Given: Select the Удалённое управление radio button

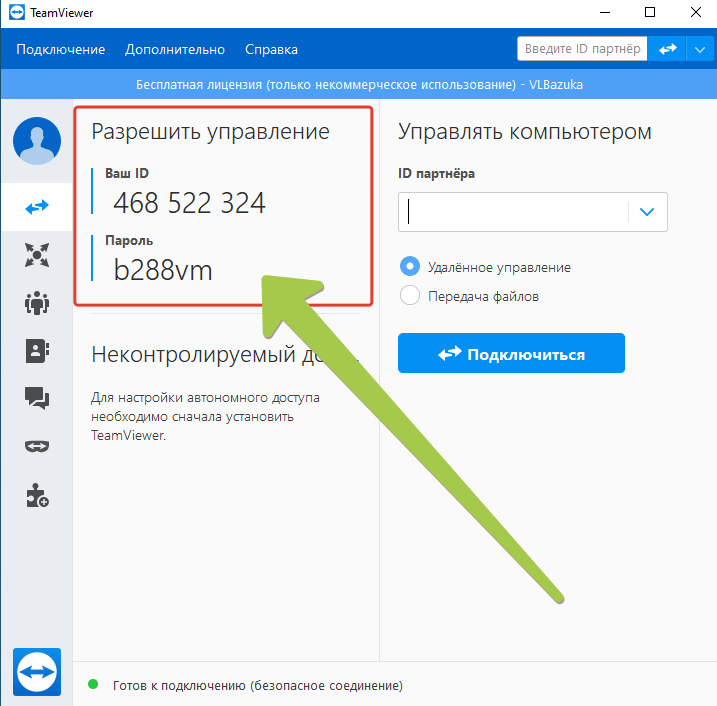Looking at the screenshot, I should [x=409, y=267].
